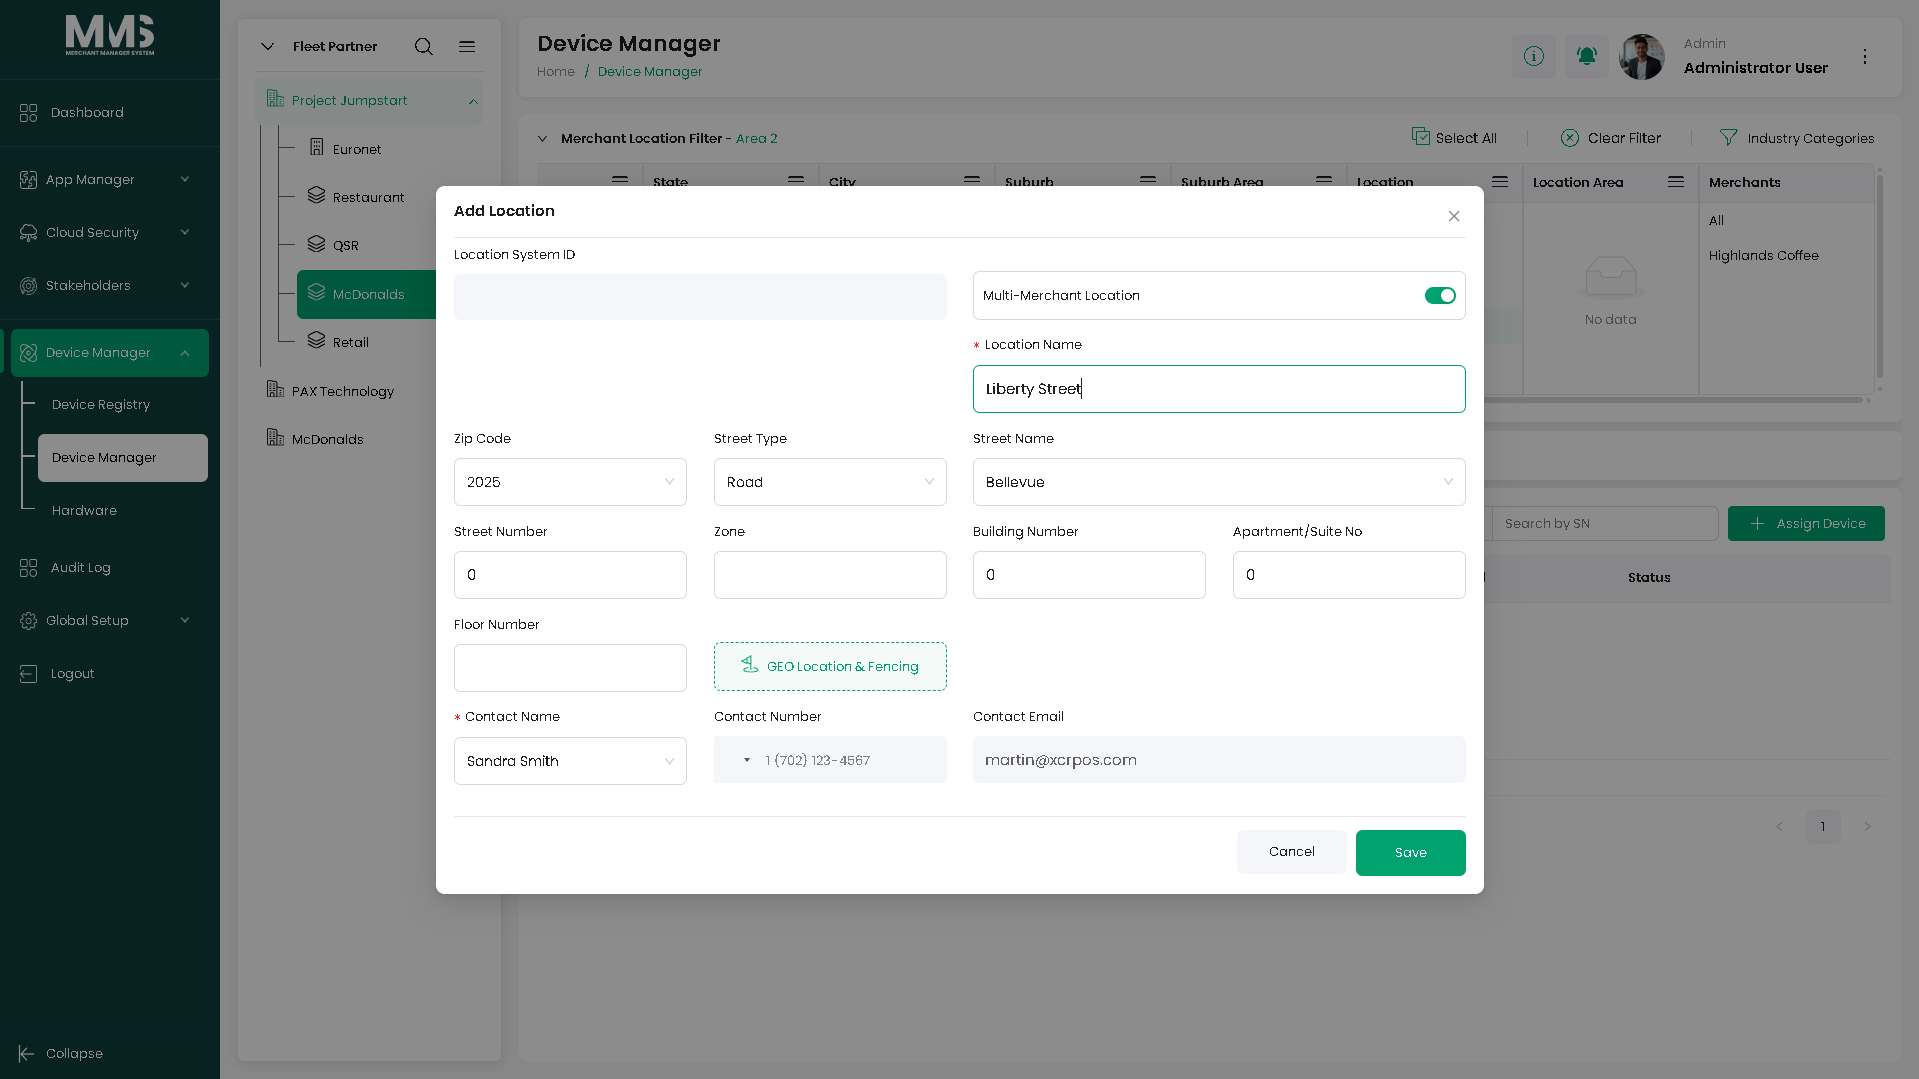Click the Administrator User avatar
1919x1079 pixels.
(1642, 57)
